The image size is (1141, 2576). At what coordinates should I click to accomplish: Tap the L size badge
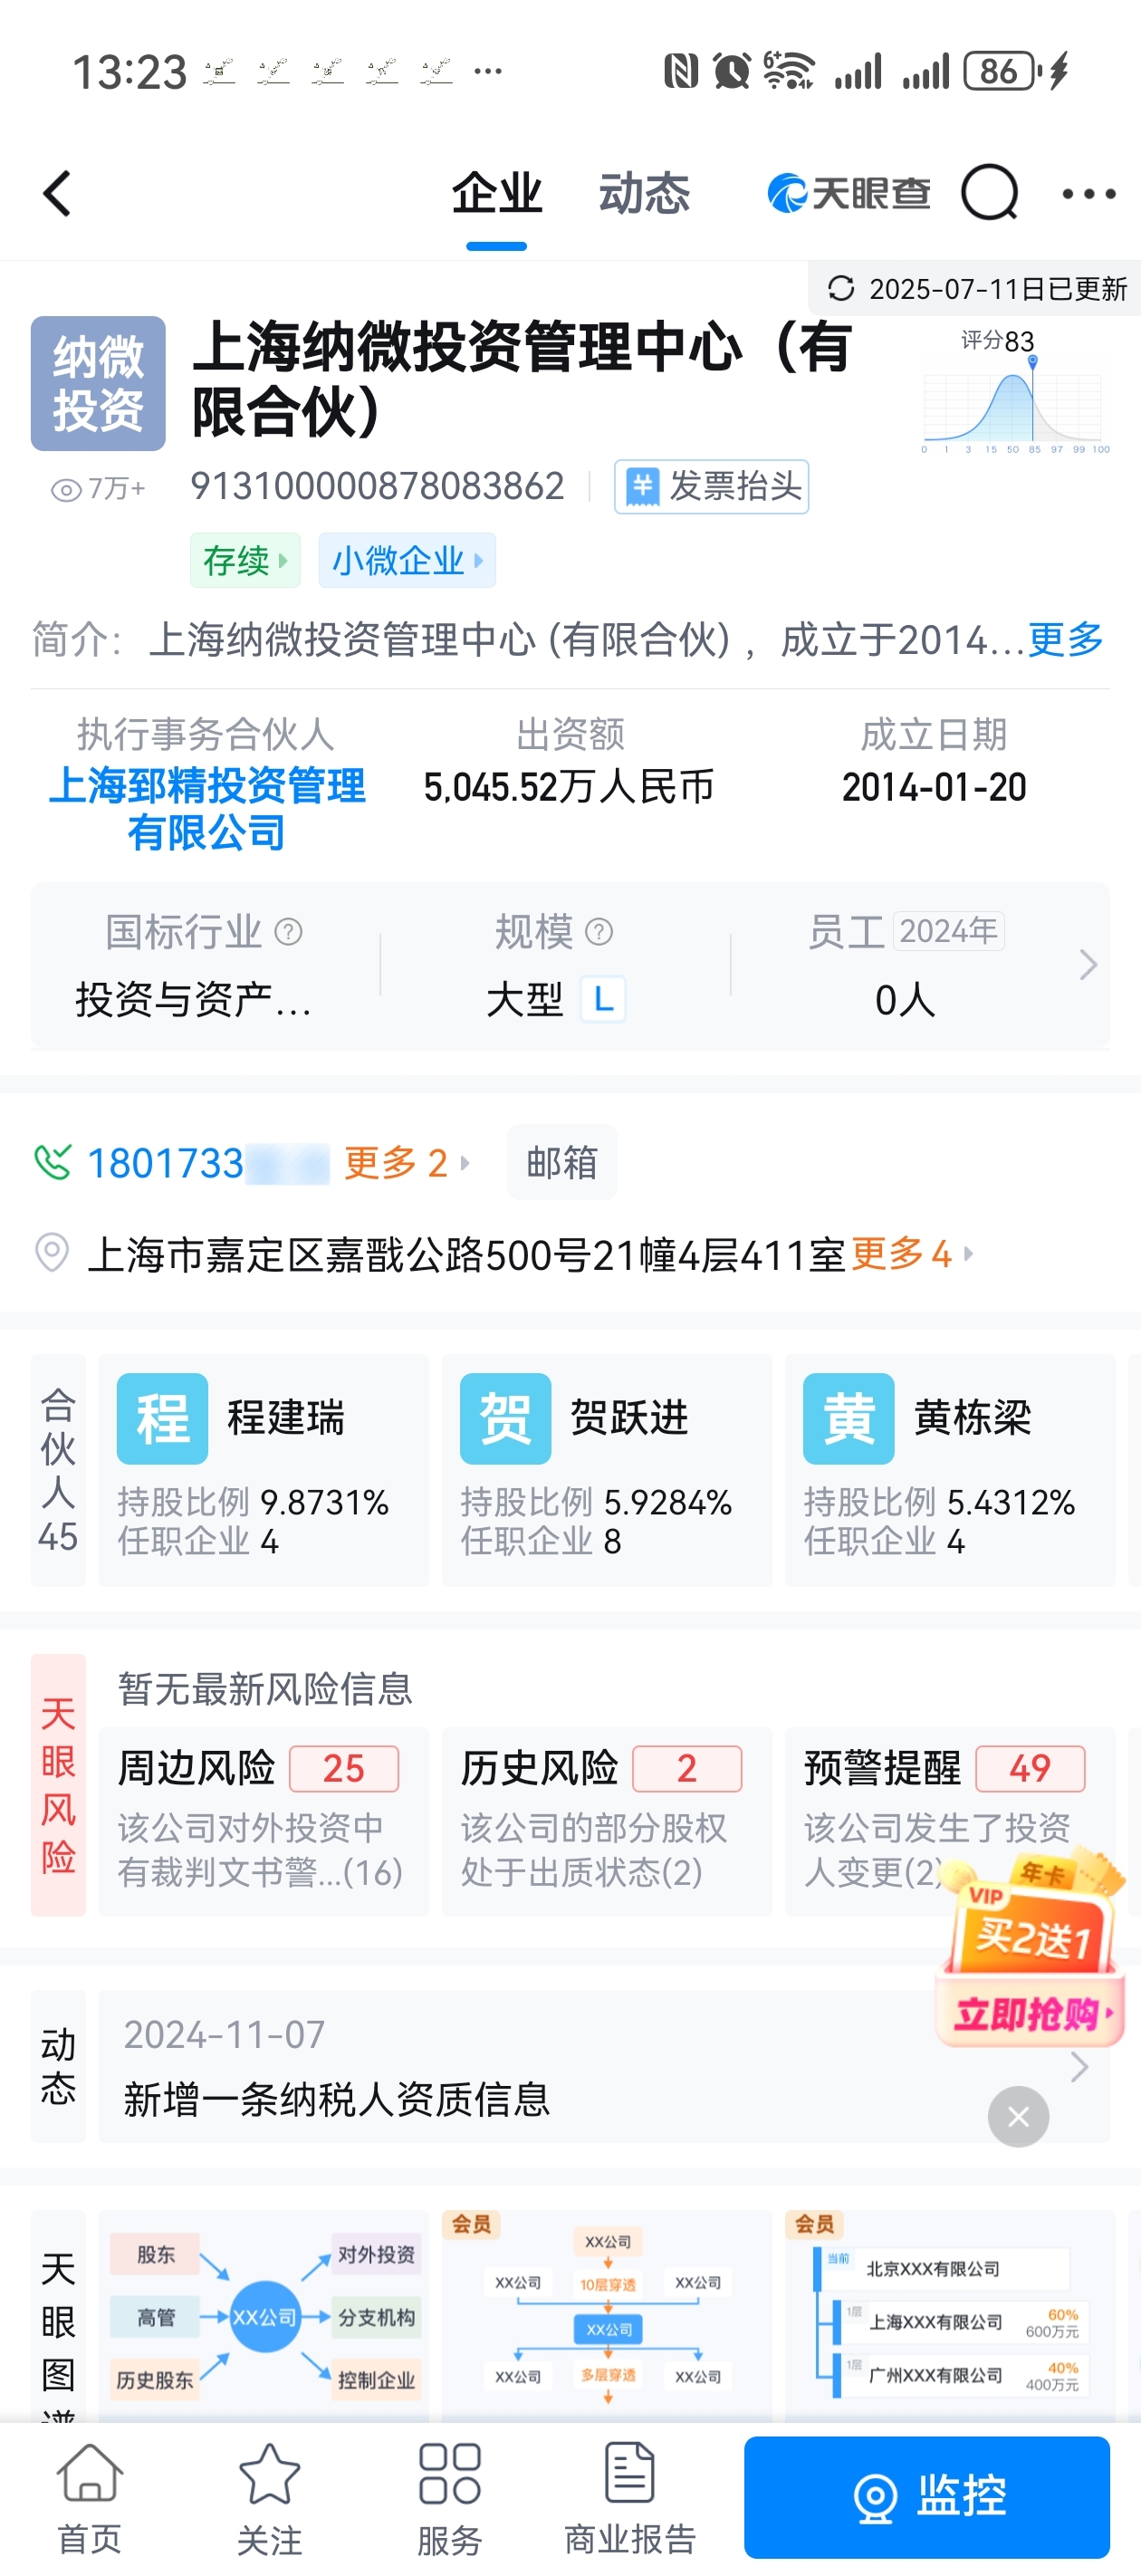click(604, 999)
